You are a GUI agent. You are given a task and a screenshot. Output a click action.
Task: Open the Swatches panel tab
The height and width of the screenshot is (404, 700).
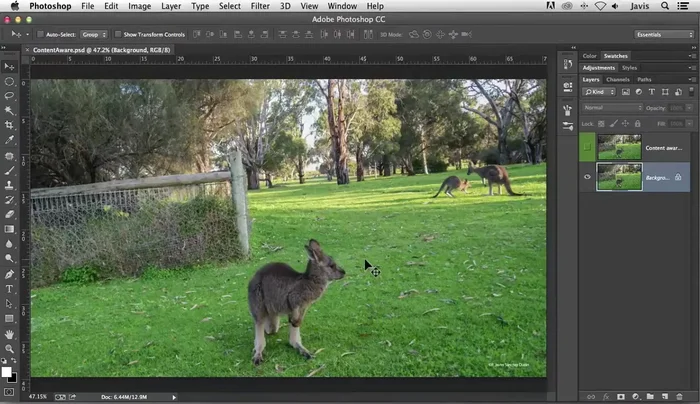point(615,56)
